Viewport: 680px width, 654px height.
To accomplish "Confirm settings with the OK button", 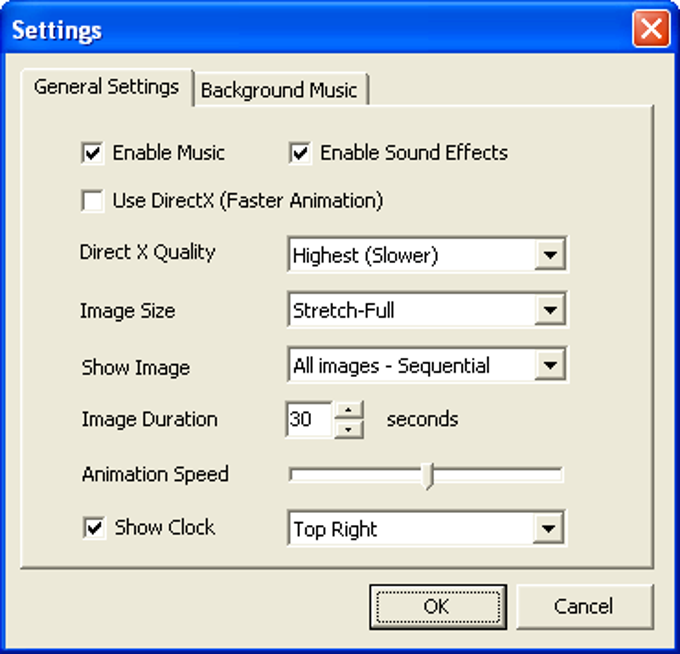I will (x=438, y=606).
